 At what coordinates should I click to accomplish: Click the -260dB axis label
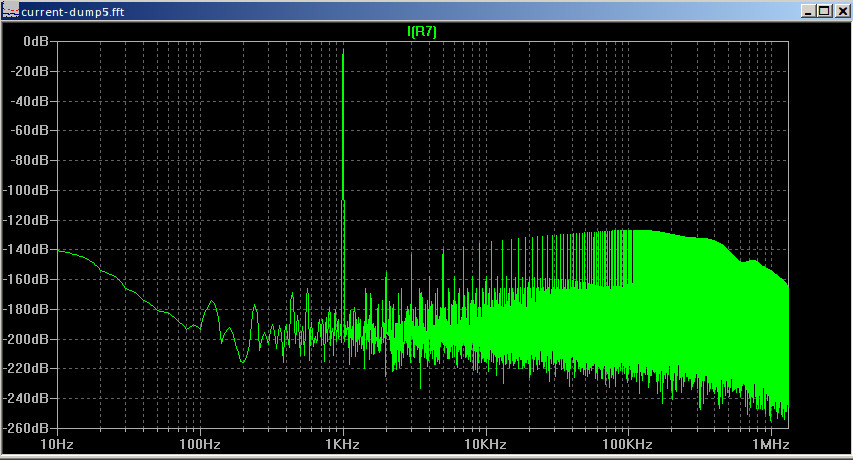[x=26, y=428]
